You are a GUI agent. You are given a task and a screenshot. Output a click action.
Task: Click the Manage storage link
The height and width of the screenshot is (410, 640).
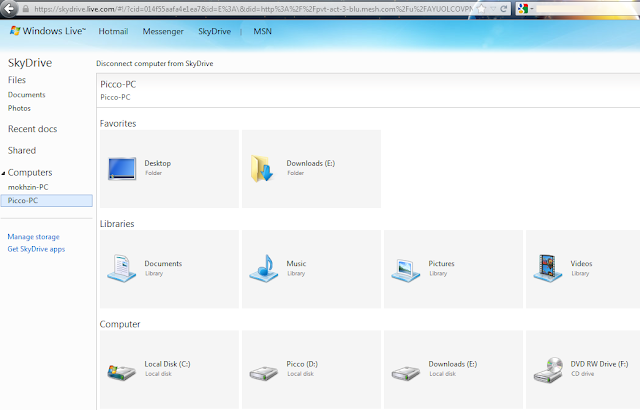(x=33, y=237)
